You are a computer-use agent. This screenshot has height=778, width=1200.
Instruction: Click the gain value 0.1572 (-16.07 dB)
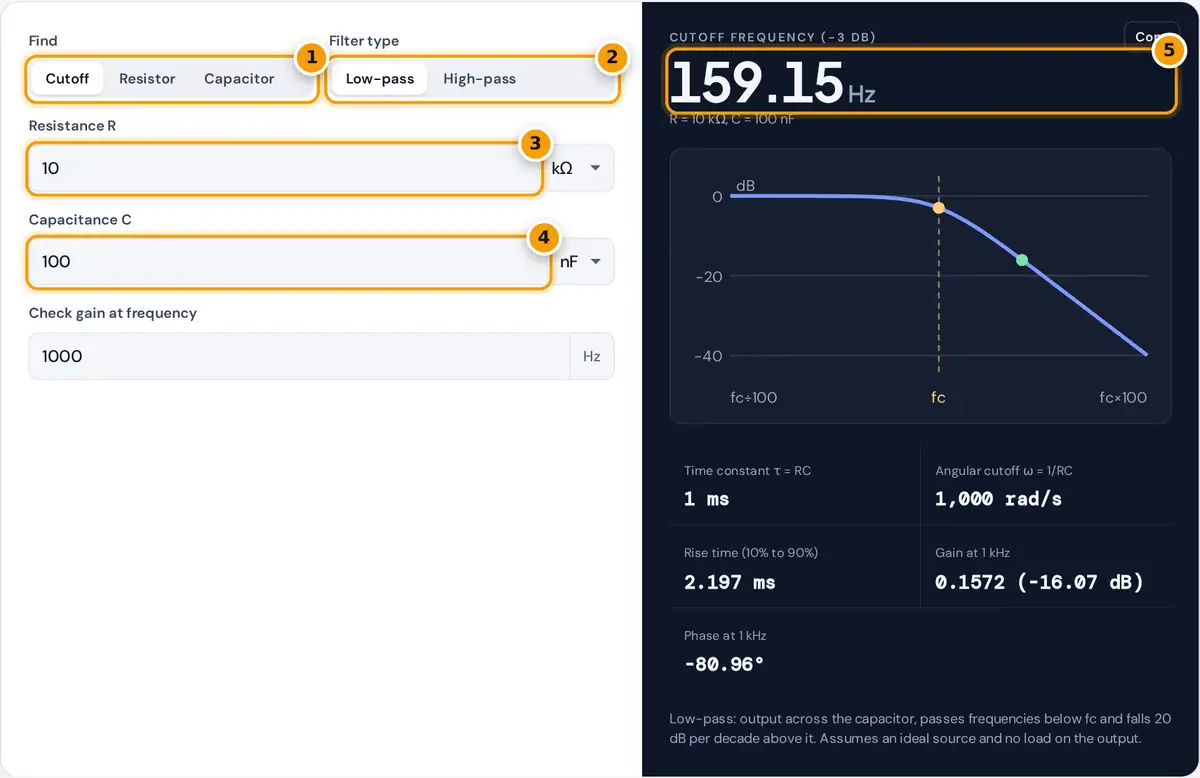(x=1039, y=582)
